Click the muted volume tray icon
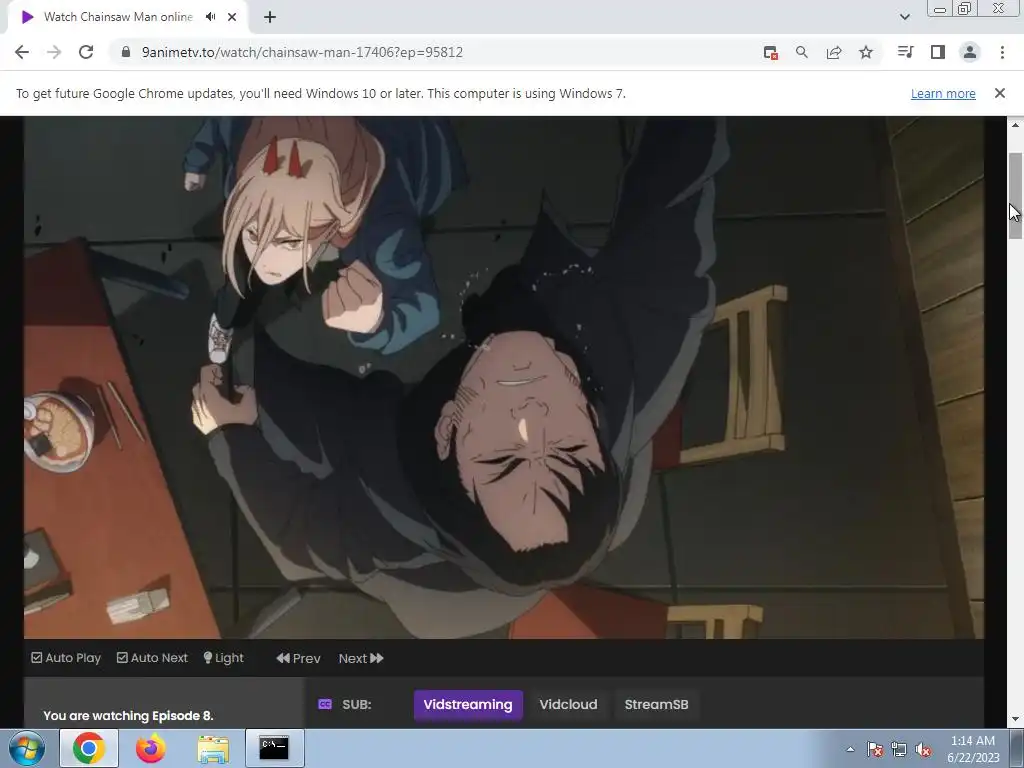The width and height of the screenshot is (1024, 768). point(923,749)
